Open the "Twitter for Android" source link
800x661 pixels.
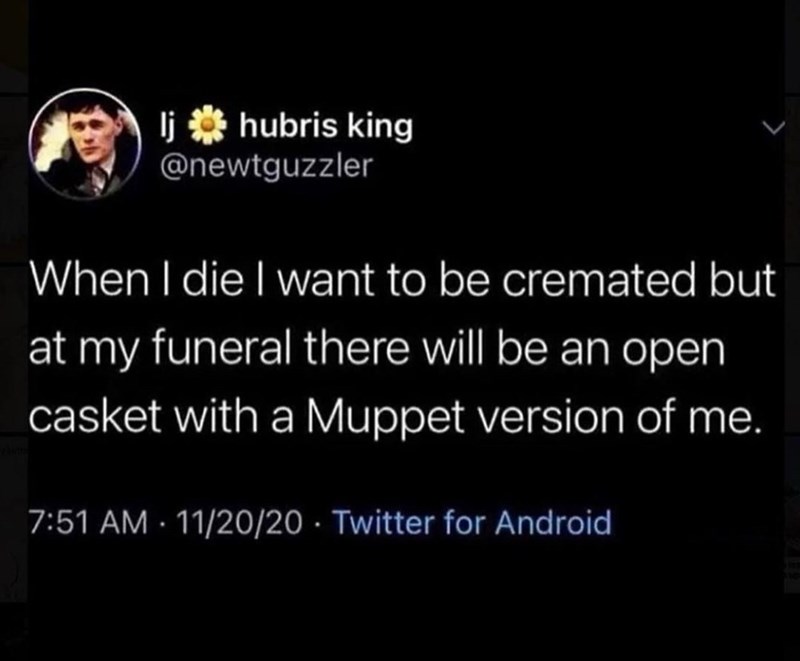pyautogui.click(x=468, y=522)
